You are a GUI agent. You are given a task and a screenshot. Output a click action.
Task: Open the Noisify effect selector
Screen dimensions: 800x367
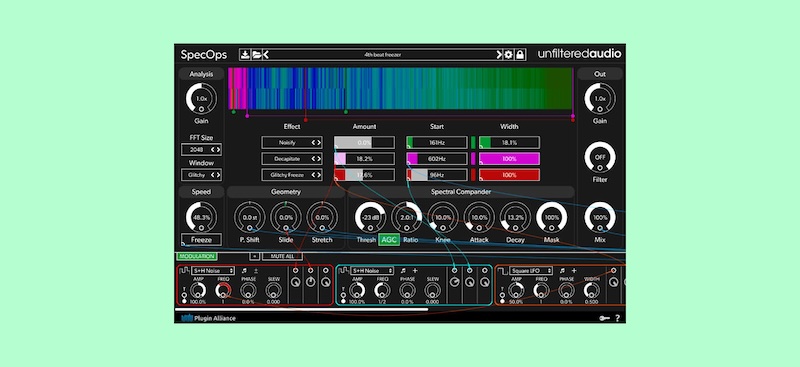click(x=292, y=142)
